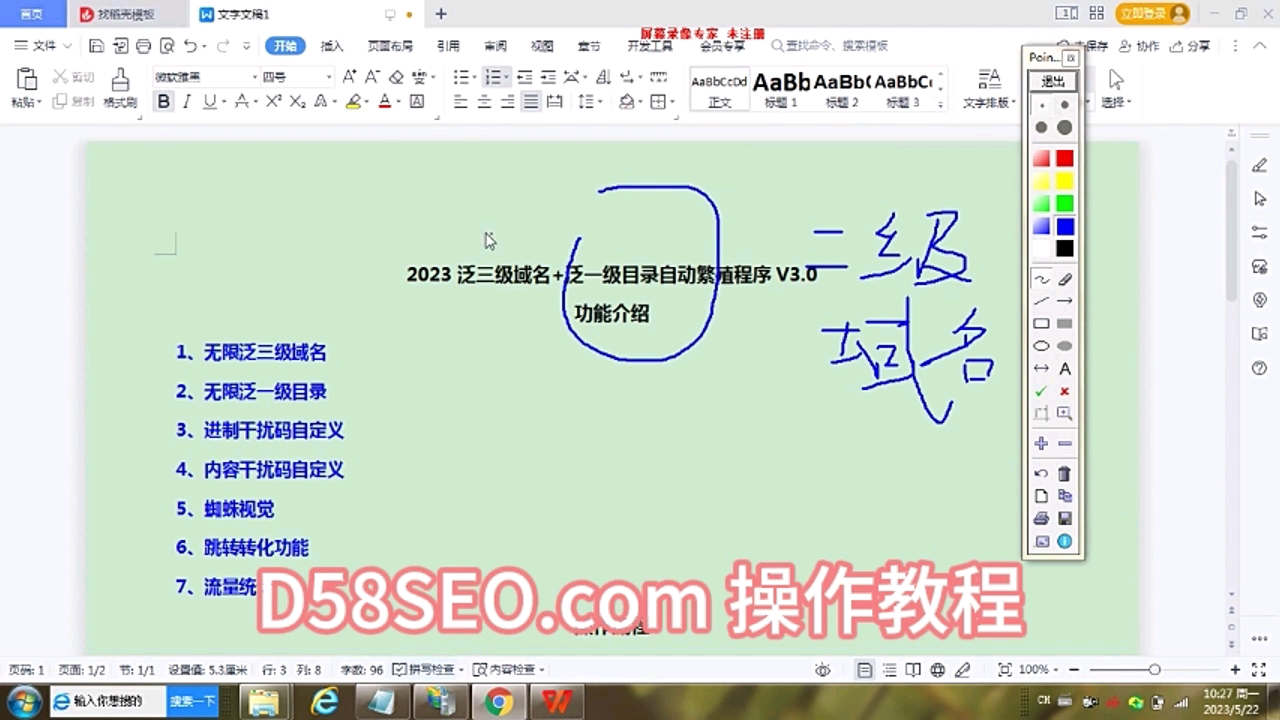Expand the 拼写检查 dropdown in status bar

click(x=461, y=670)
